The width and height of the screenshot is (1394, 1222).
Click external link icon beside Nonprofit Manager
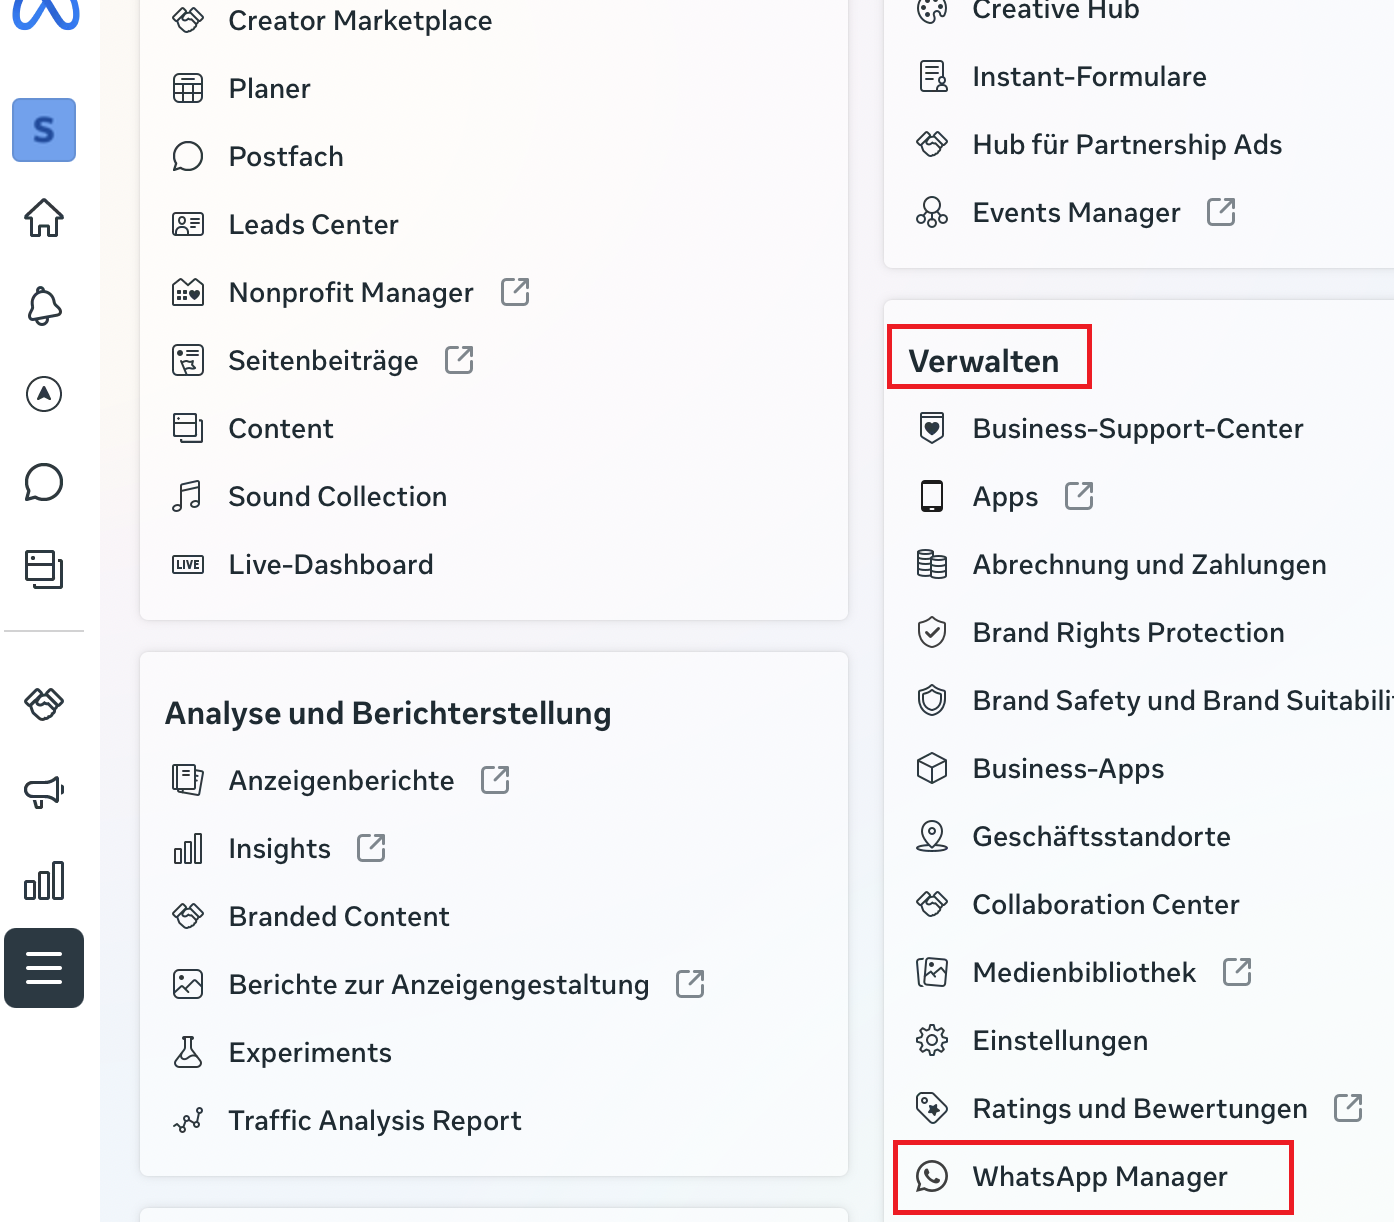pos(515,292)
